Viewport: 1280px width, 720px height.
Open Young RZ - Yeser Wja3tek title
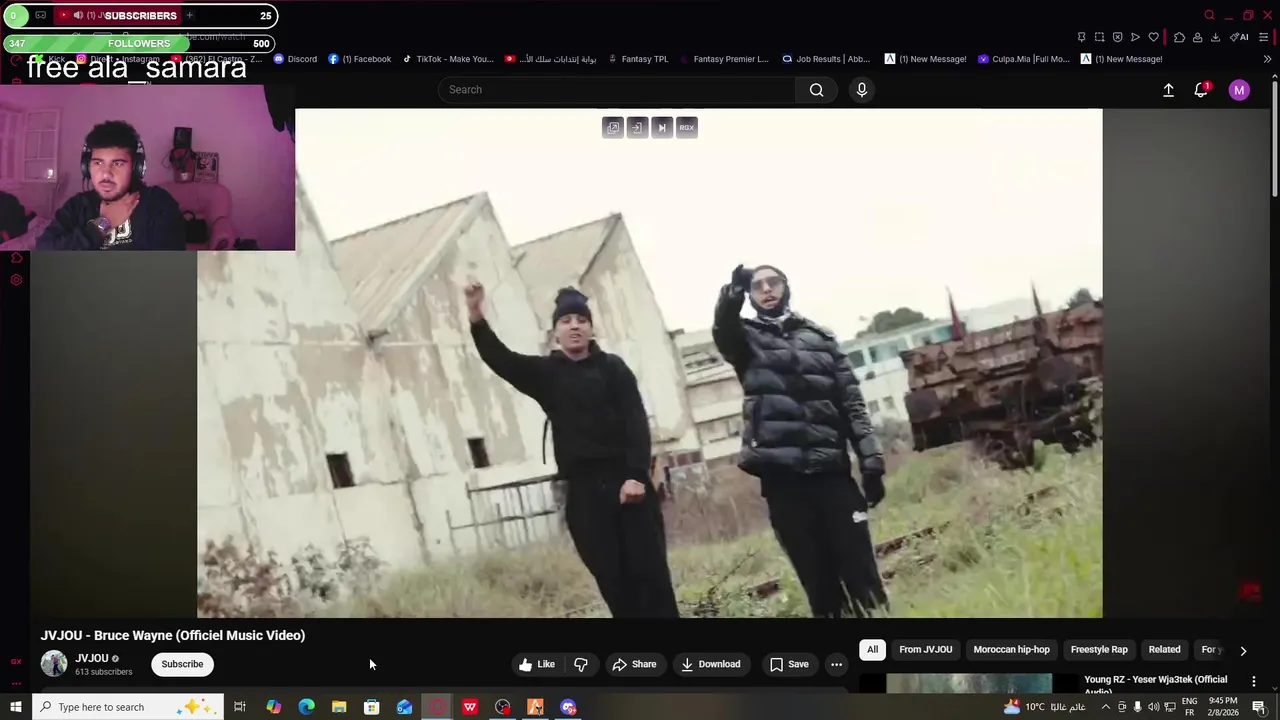(1156, 684)
